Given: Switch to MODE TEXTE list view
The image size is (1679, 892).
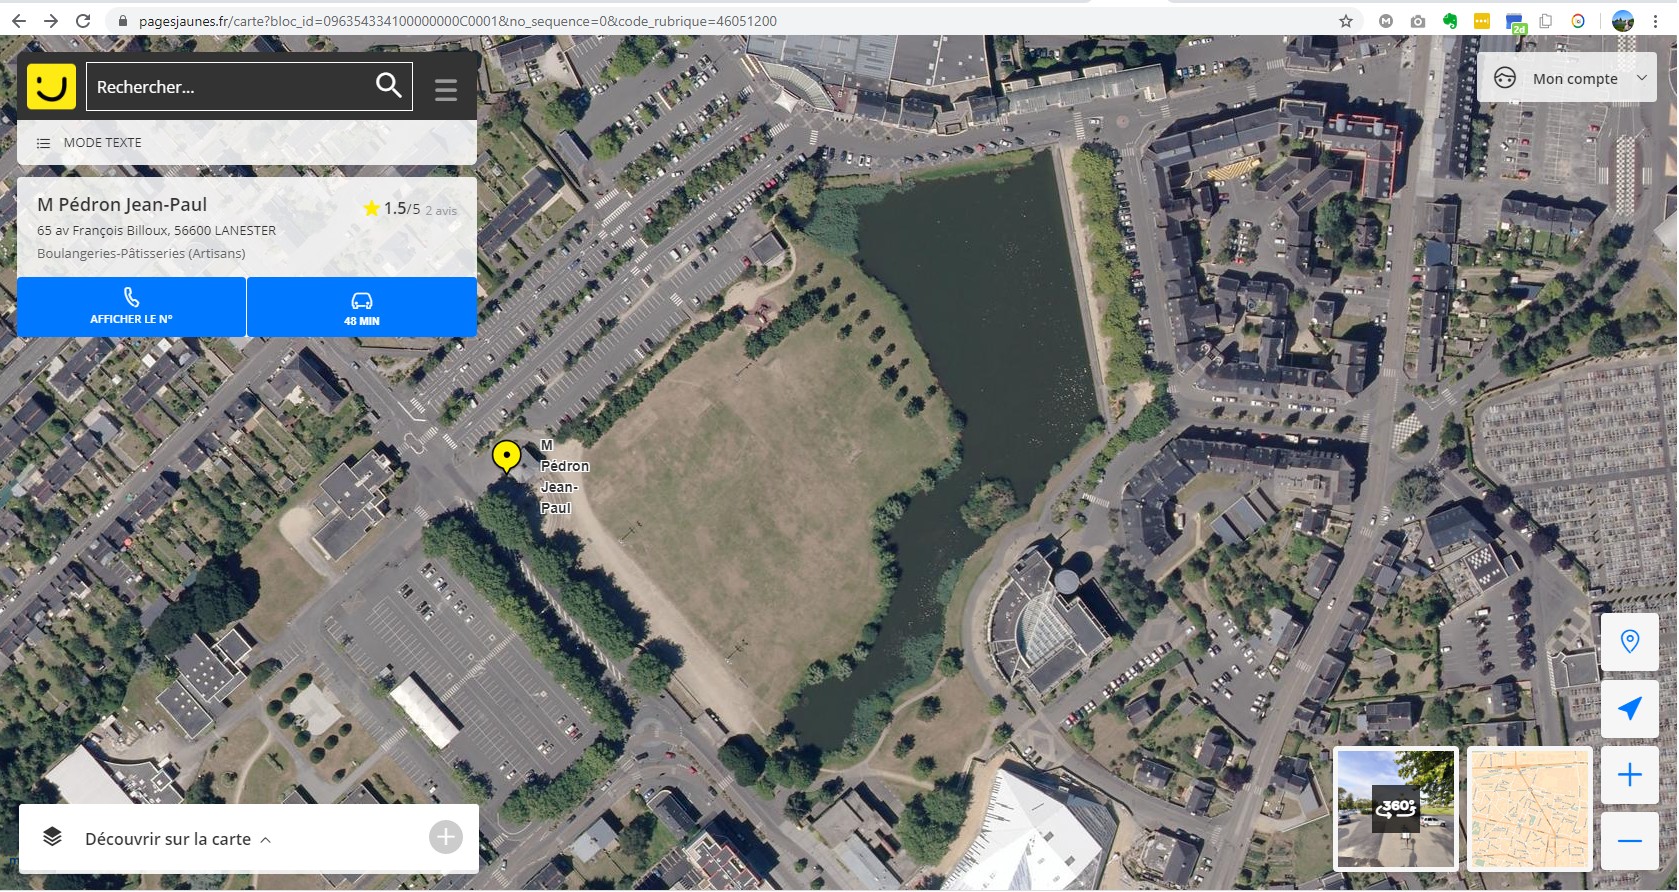Looking at the screenshot, I should [x=89, y=143].
